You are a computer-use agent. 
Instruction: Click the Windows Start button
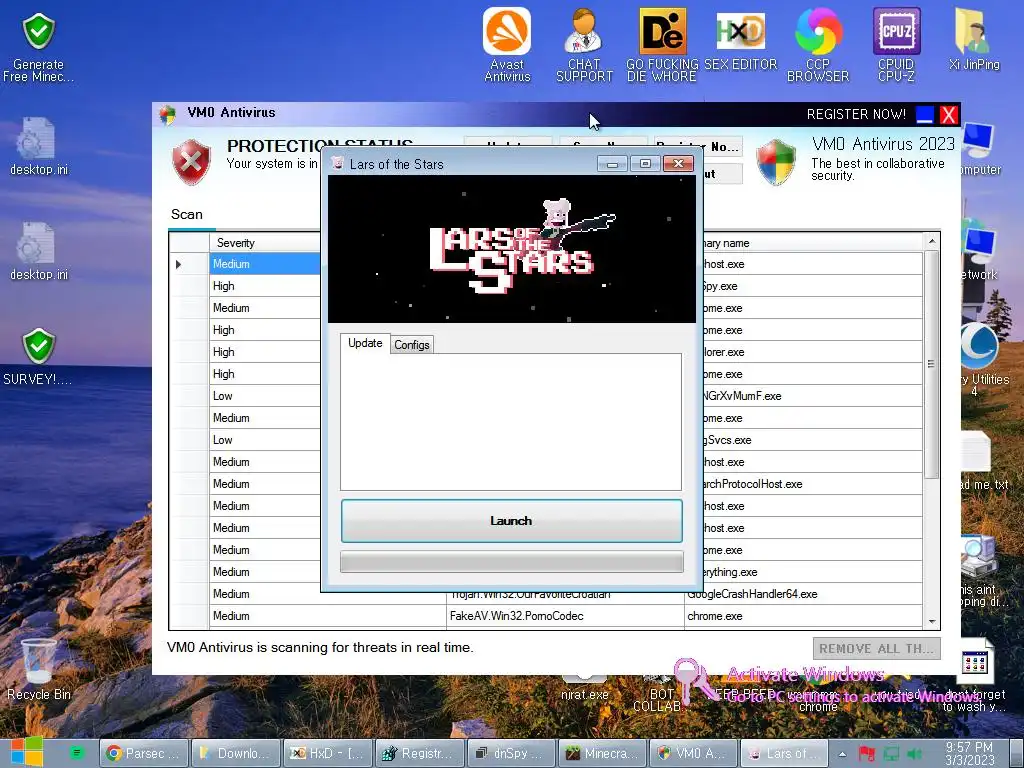pos(26,752)
